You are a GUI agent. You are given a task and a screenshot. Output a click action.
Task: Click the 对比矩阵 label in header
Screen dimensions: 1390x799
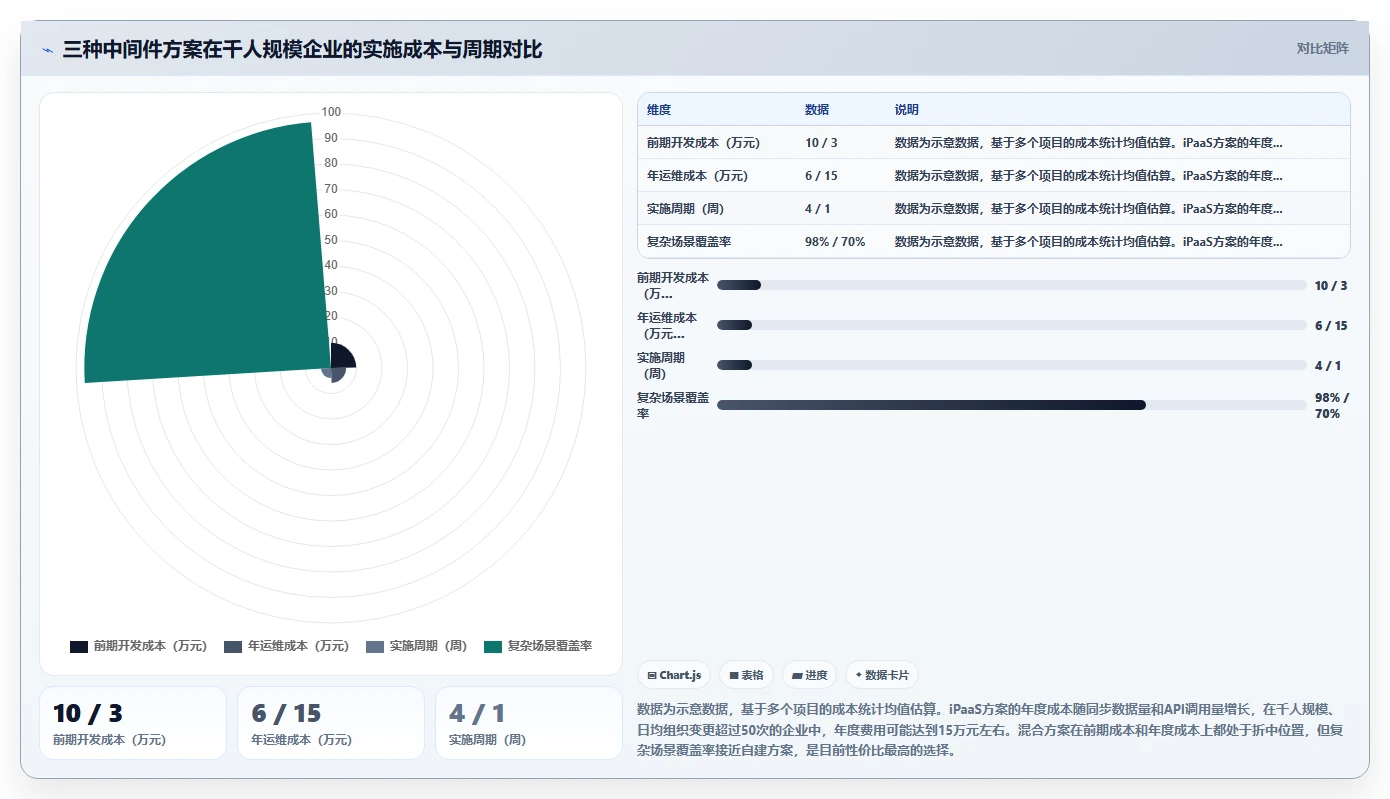pyautogui.click(x=1322, y=49)
